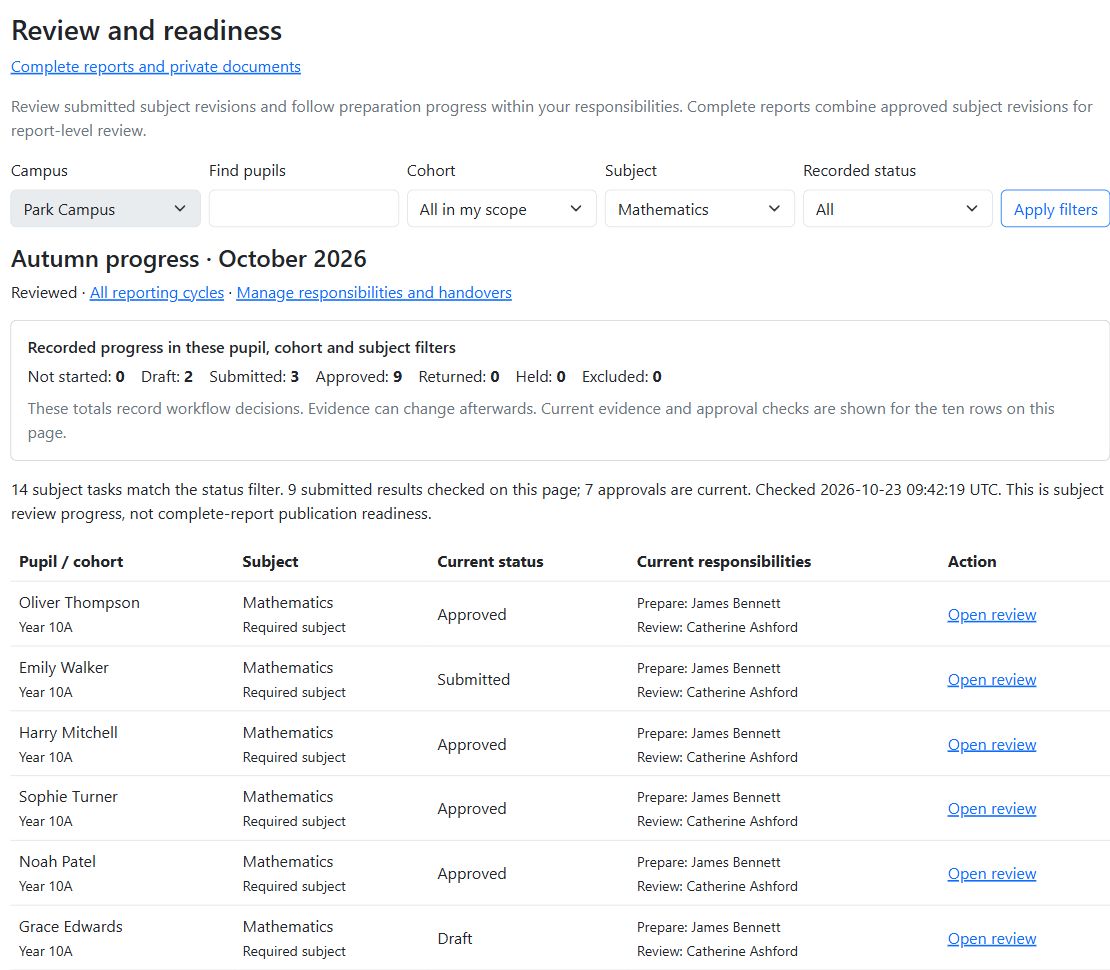Click the Action column header

pyautogui.click(x=972, y=561)
